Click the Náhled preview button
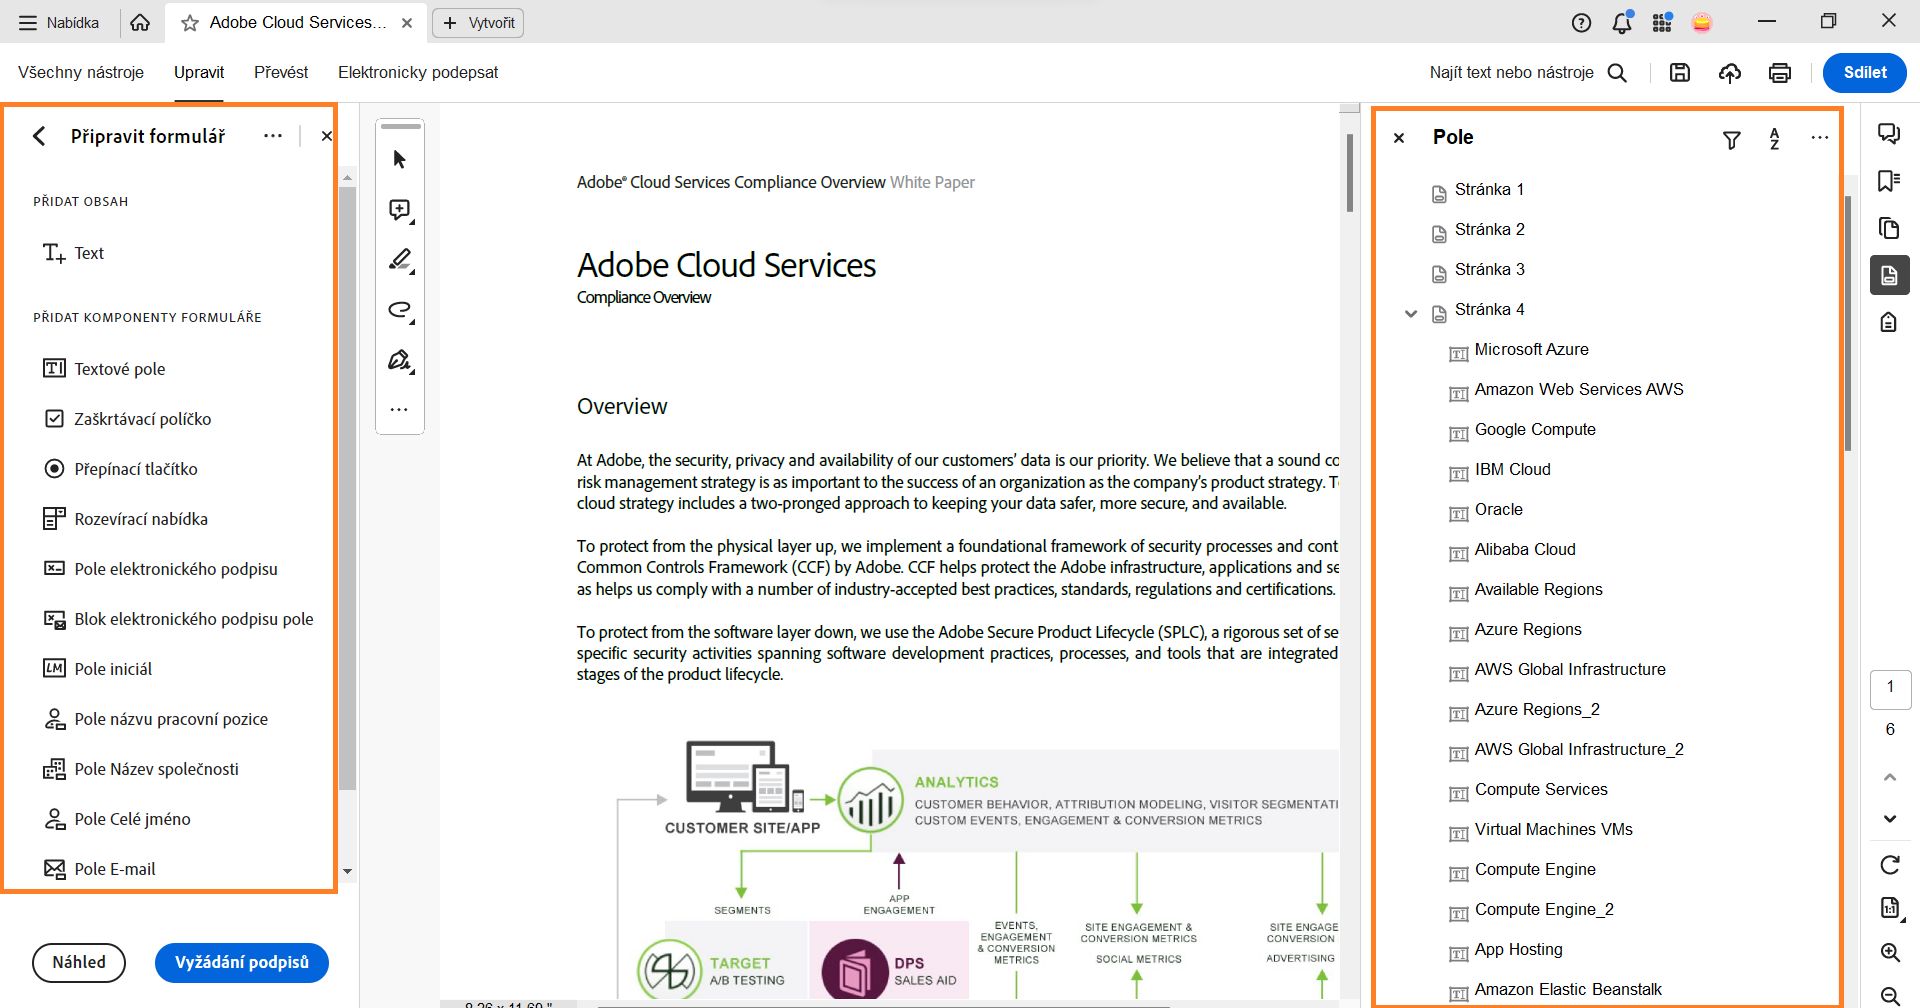 coord(79,962)
